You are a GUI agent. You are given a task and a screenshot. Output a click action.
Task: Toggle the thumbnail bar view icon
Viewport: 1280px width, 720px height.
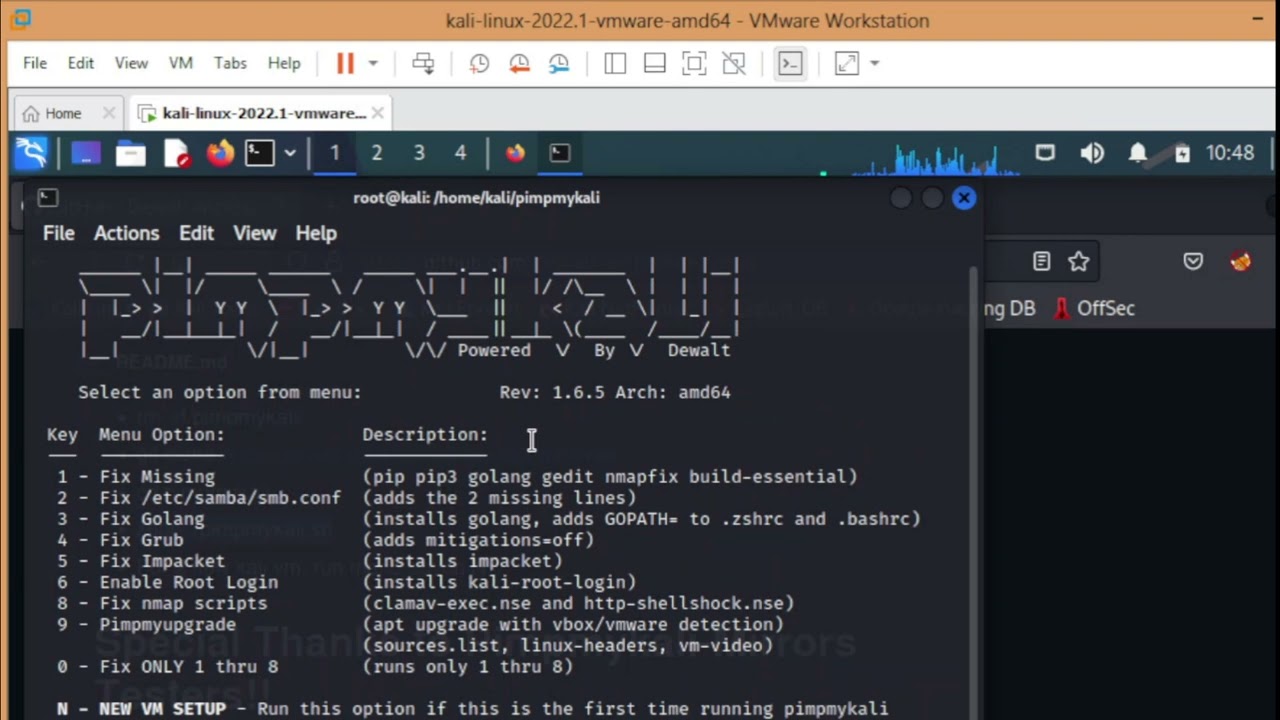point(655,63)
